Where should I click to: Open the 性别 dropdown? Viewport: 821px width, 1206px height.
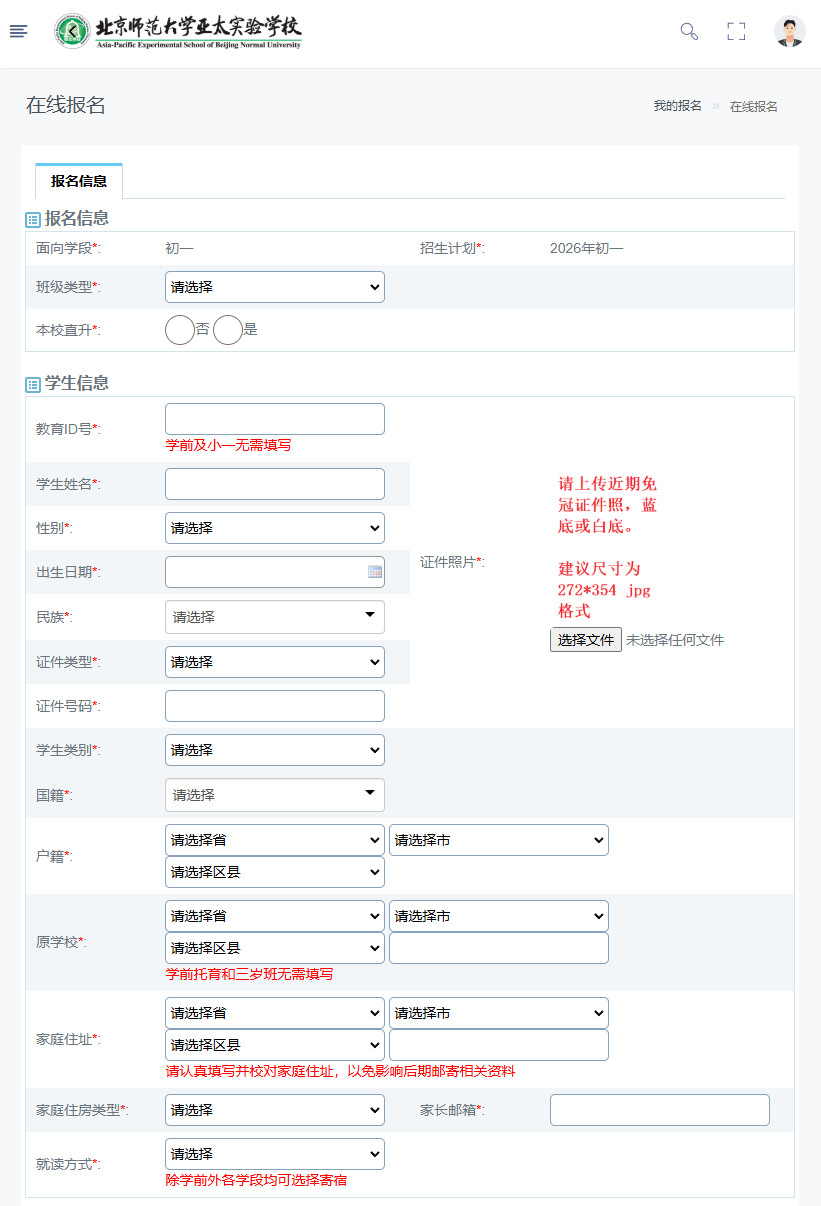coord(274,528)
